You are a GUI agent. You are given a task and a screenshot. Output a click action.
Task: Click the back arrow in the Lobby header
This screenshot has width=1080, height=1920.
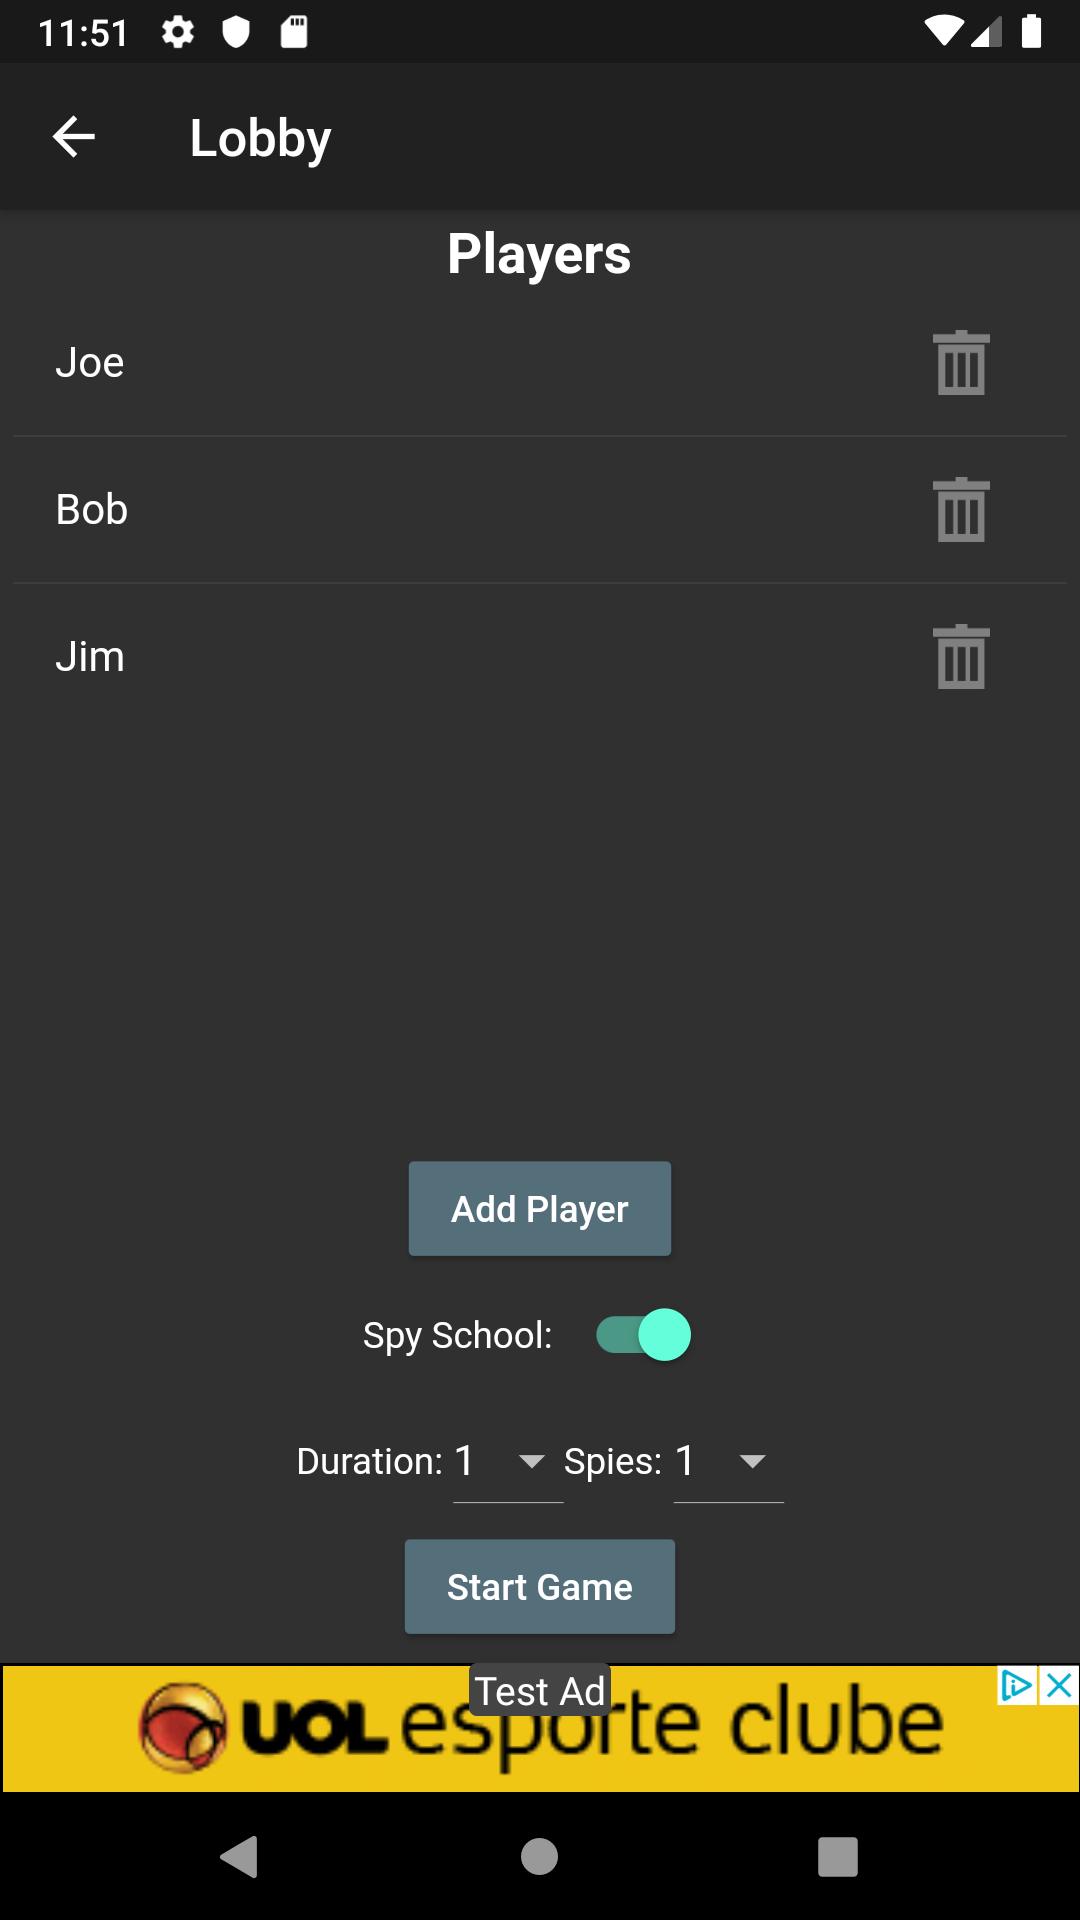(73, 136)
